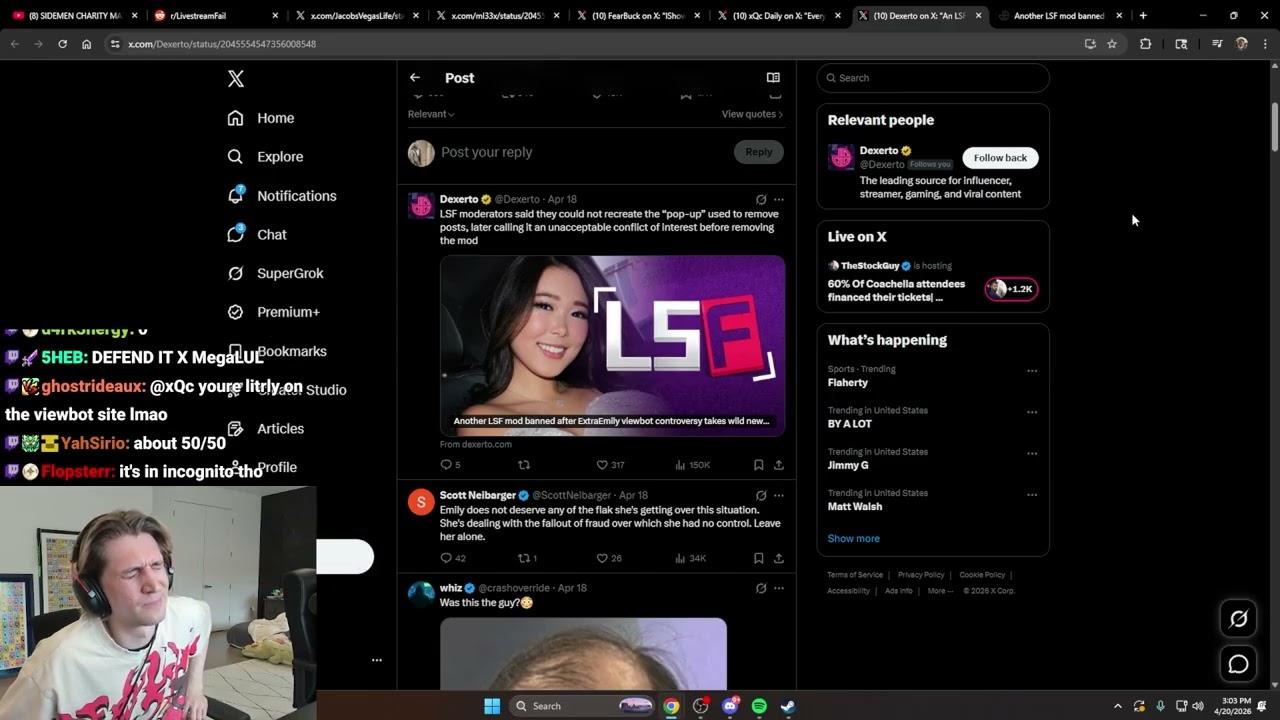Bookmark Scott Neibarger's reply
This screenshot has width=1280, height=720.
coord(759,558)
